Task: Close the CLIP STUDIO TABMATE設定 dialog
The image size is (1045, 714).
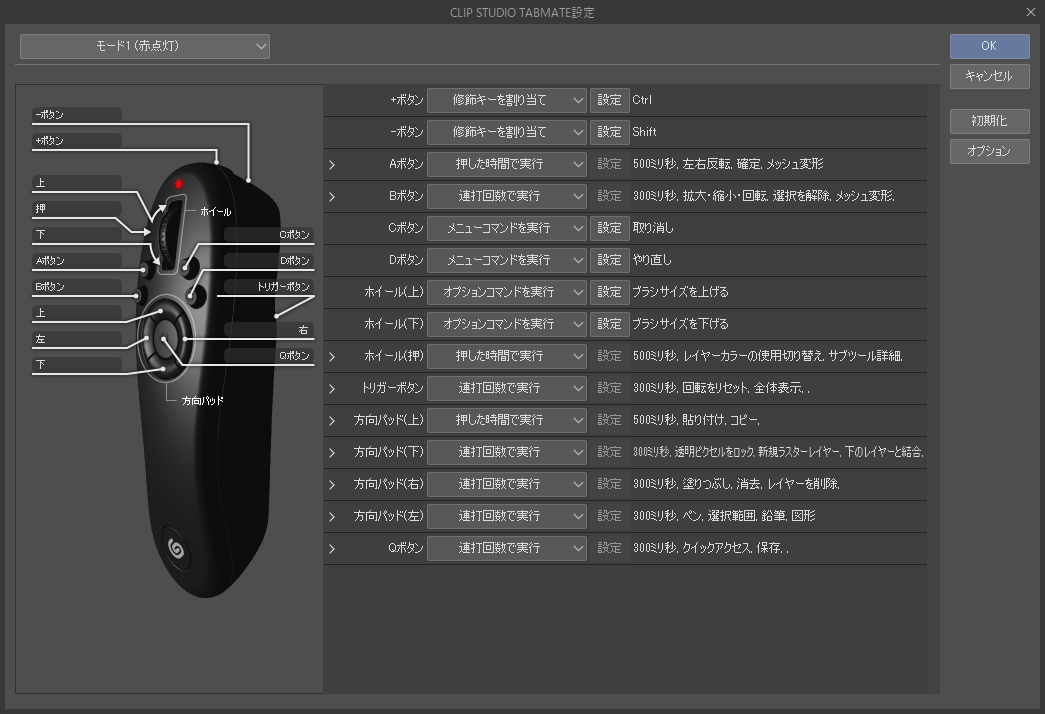Action: pyautogui.click(x=1031, y=12)
